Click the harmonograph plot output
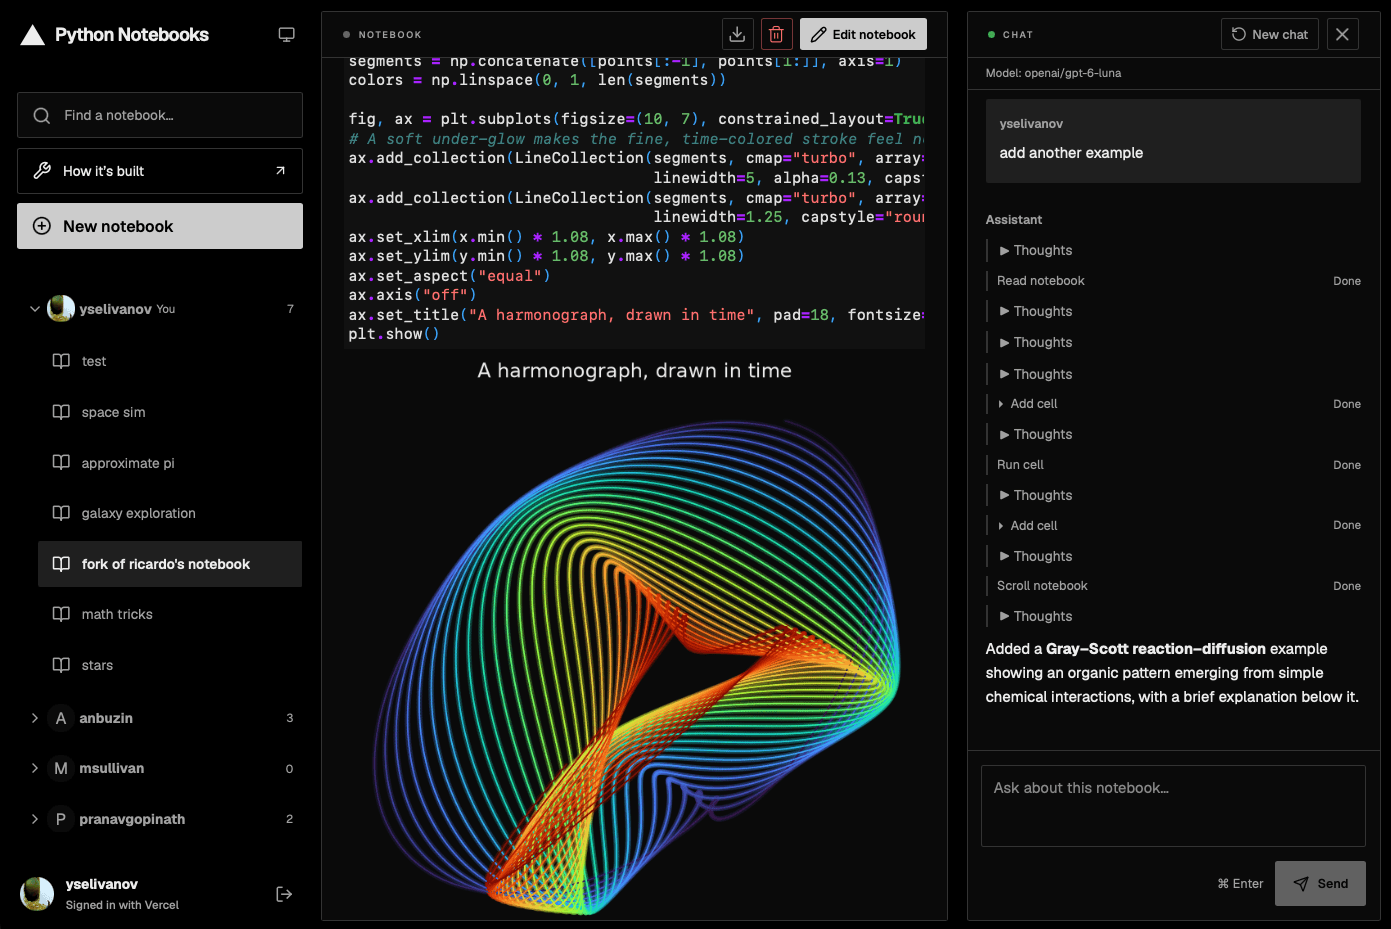Screen dimensions: 1391x929 pos(634,636)
